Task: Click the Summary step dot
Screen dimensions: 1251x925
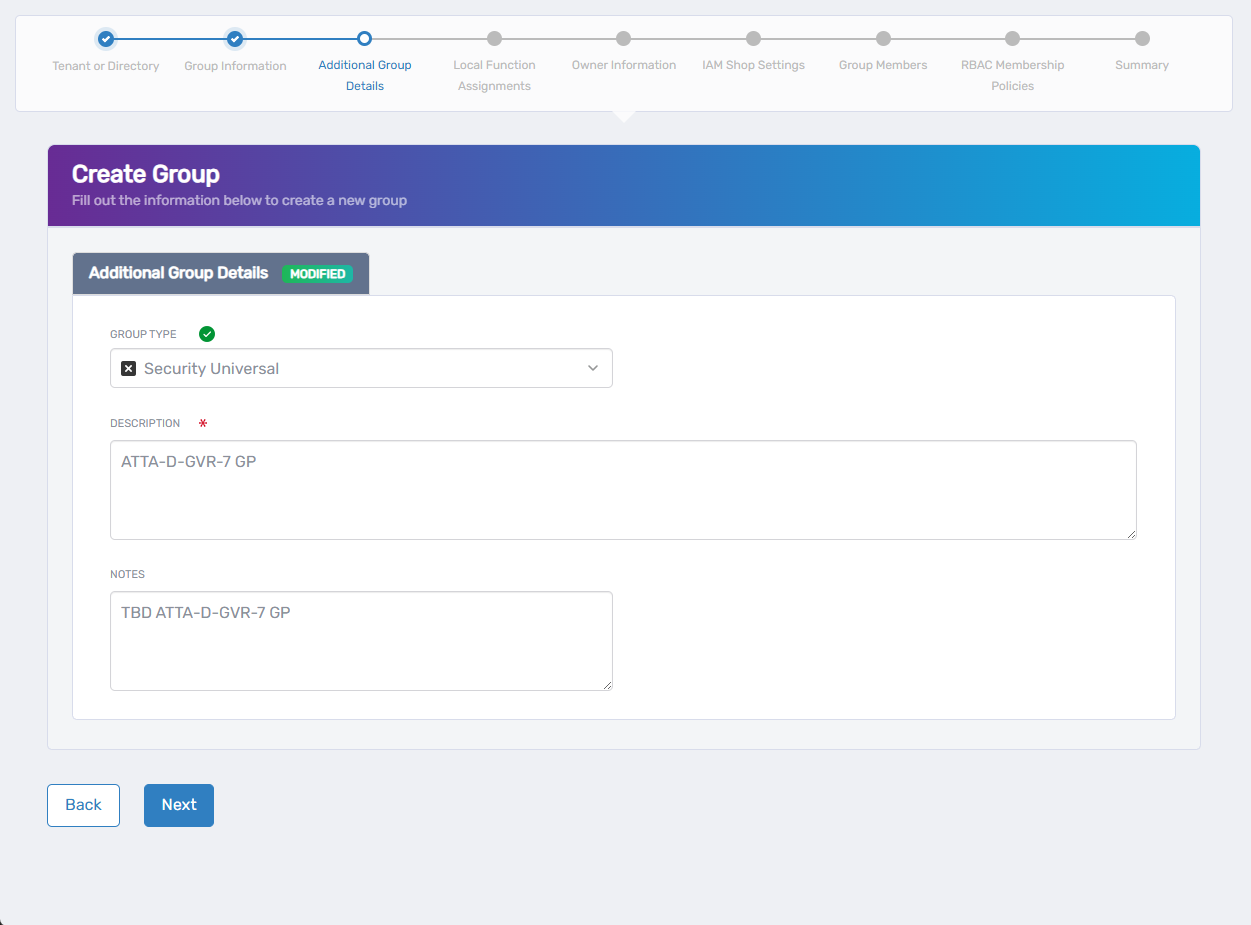Action: [x=1142, y=39]
